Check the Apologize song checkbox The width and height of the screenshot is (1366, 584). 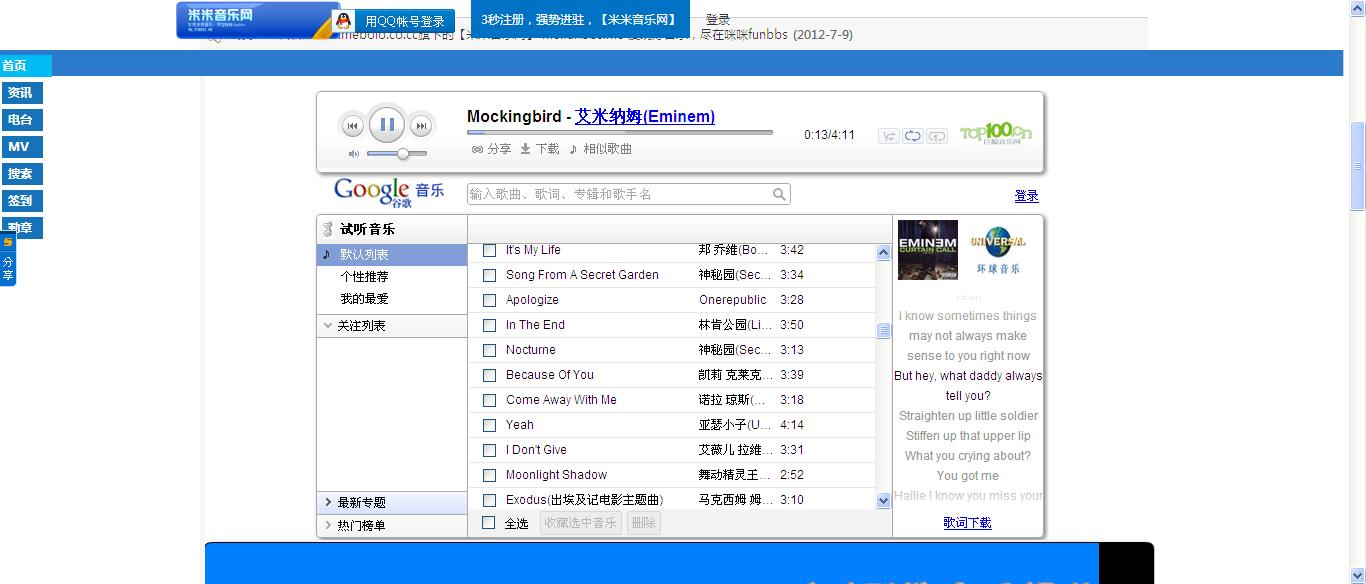pyautogui.click(x=490, y=300)
